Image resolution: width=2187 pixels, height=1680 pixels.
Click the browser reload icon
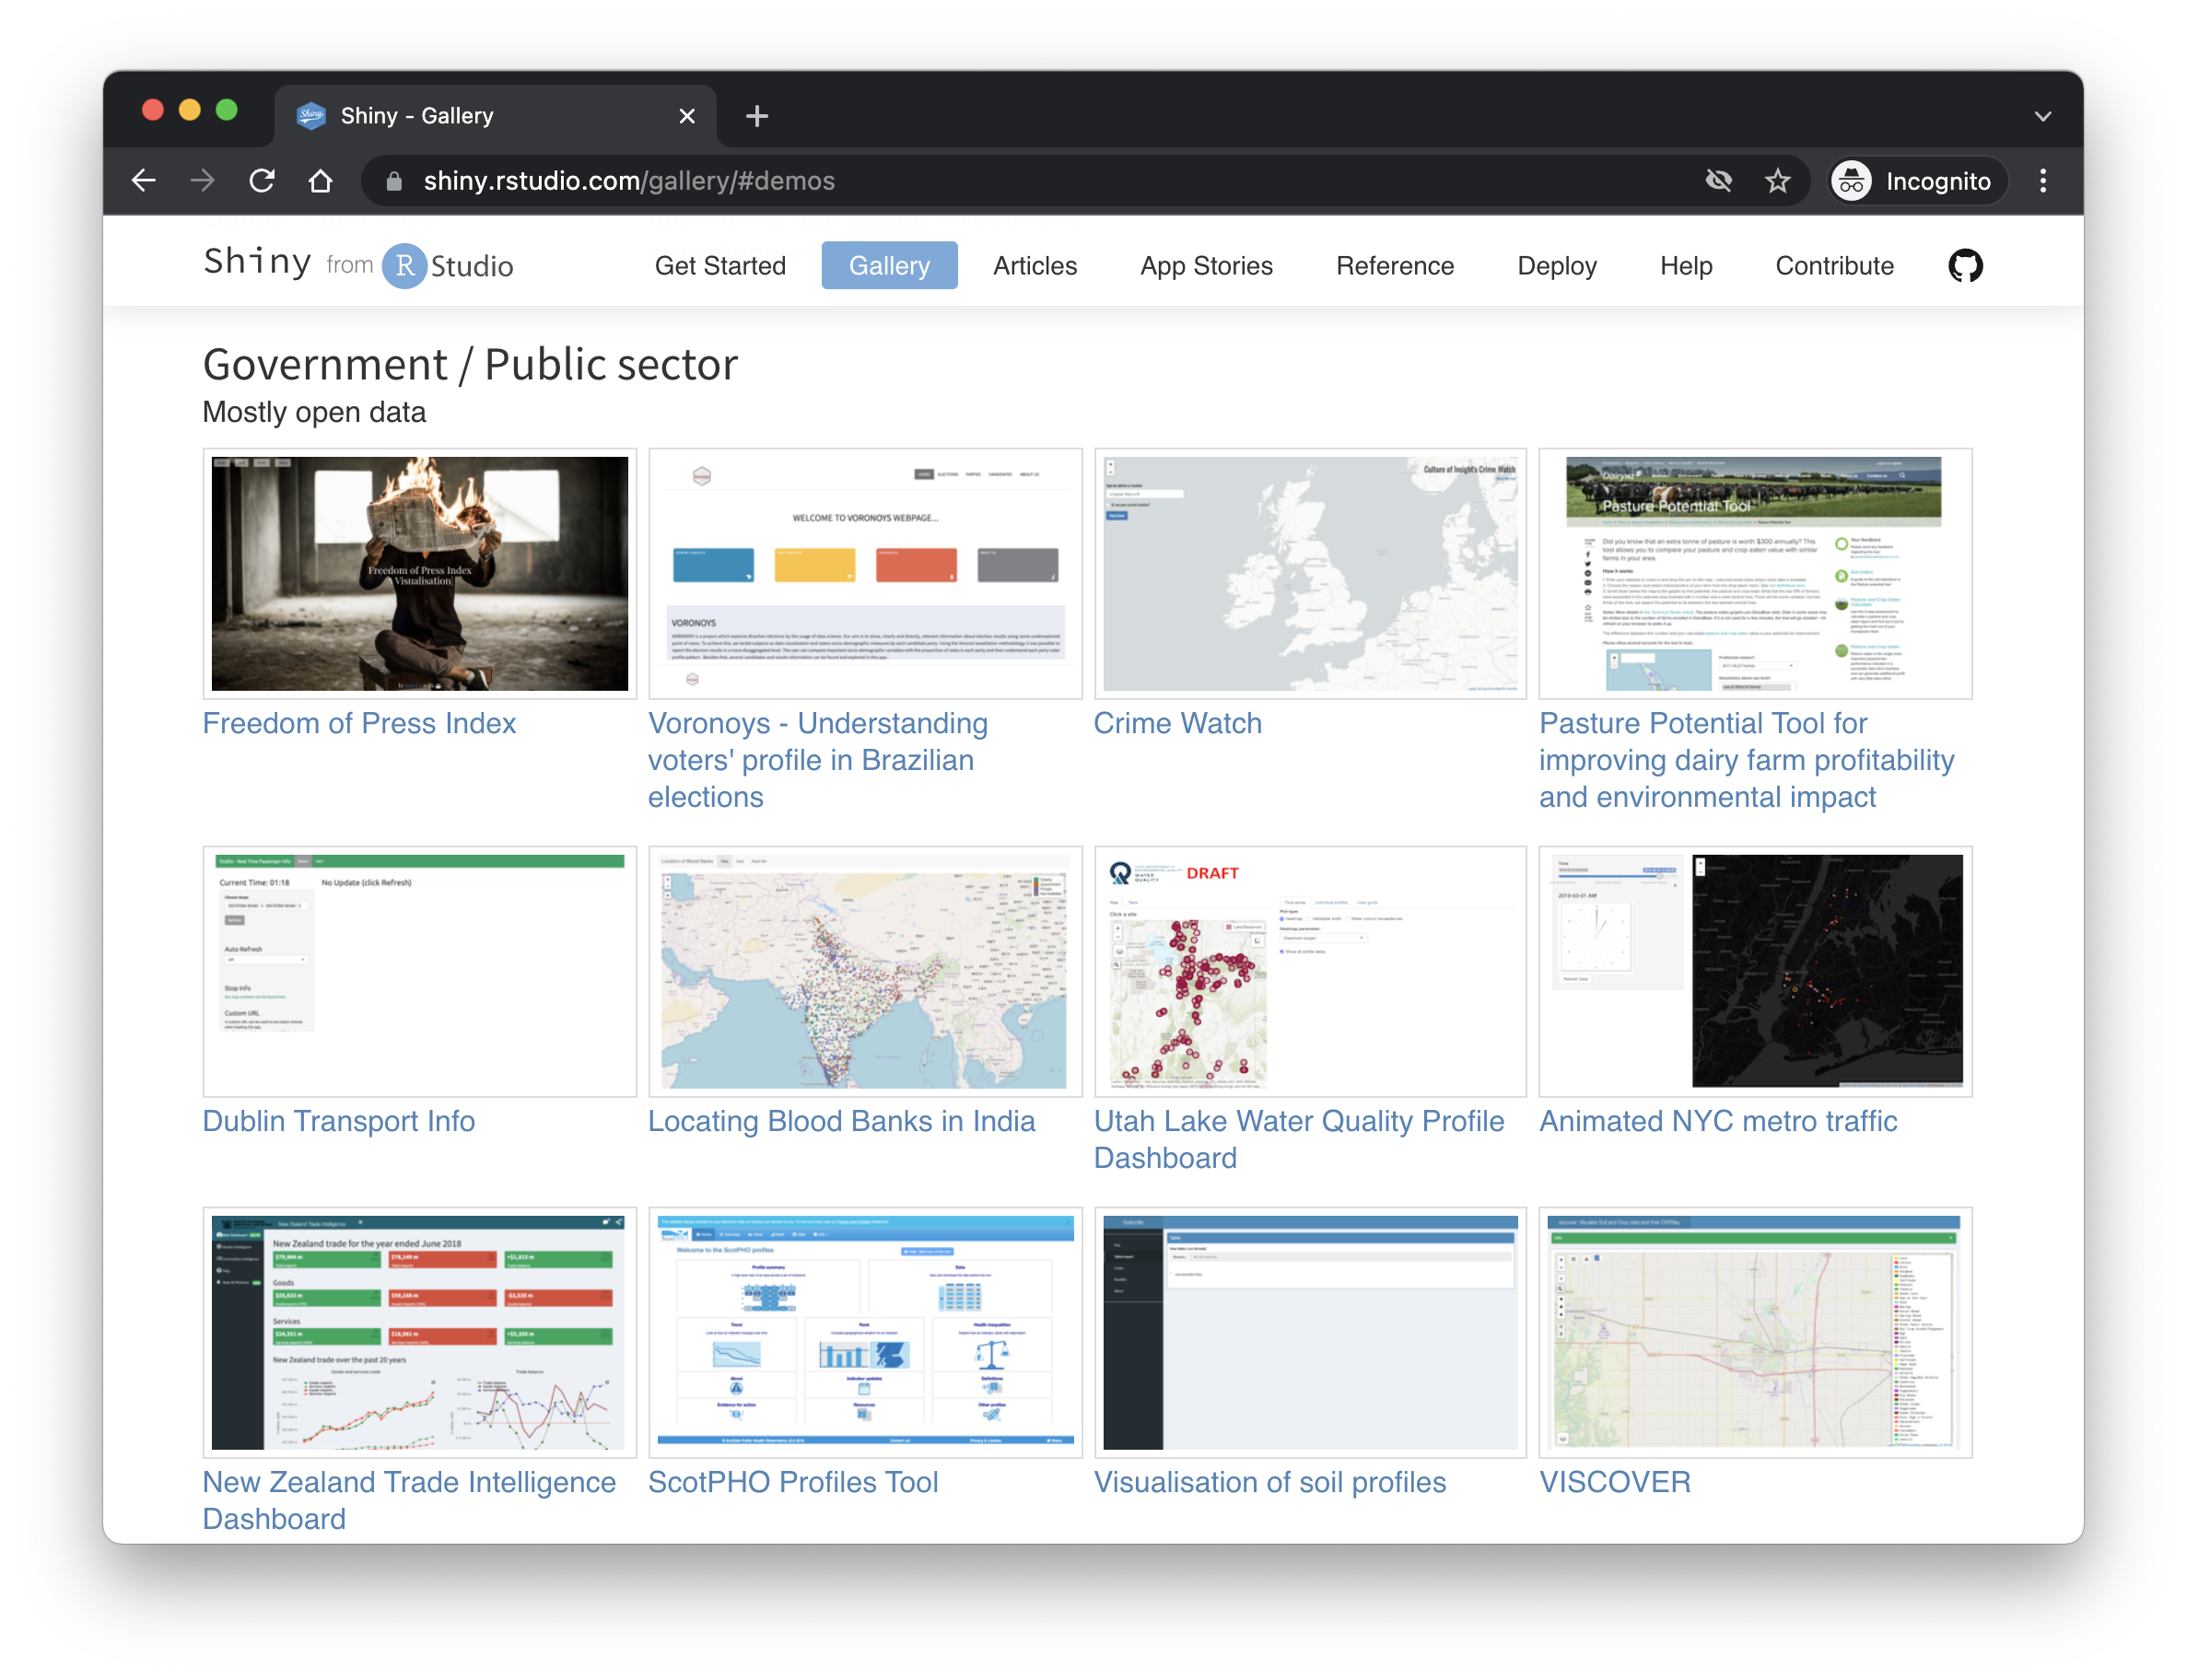262,181
